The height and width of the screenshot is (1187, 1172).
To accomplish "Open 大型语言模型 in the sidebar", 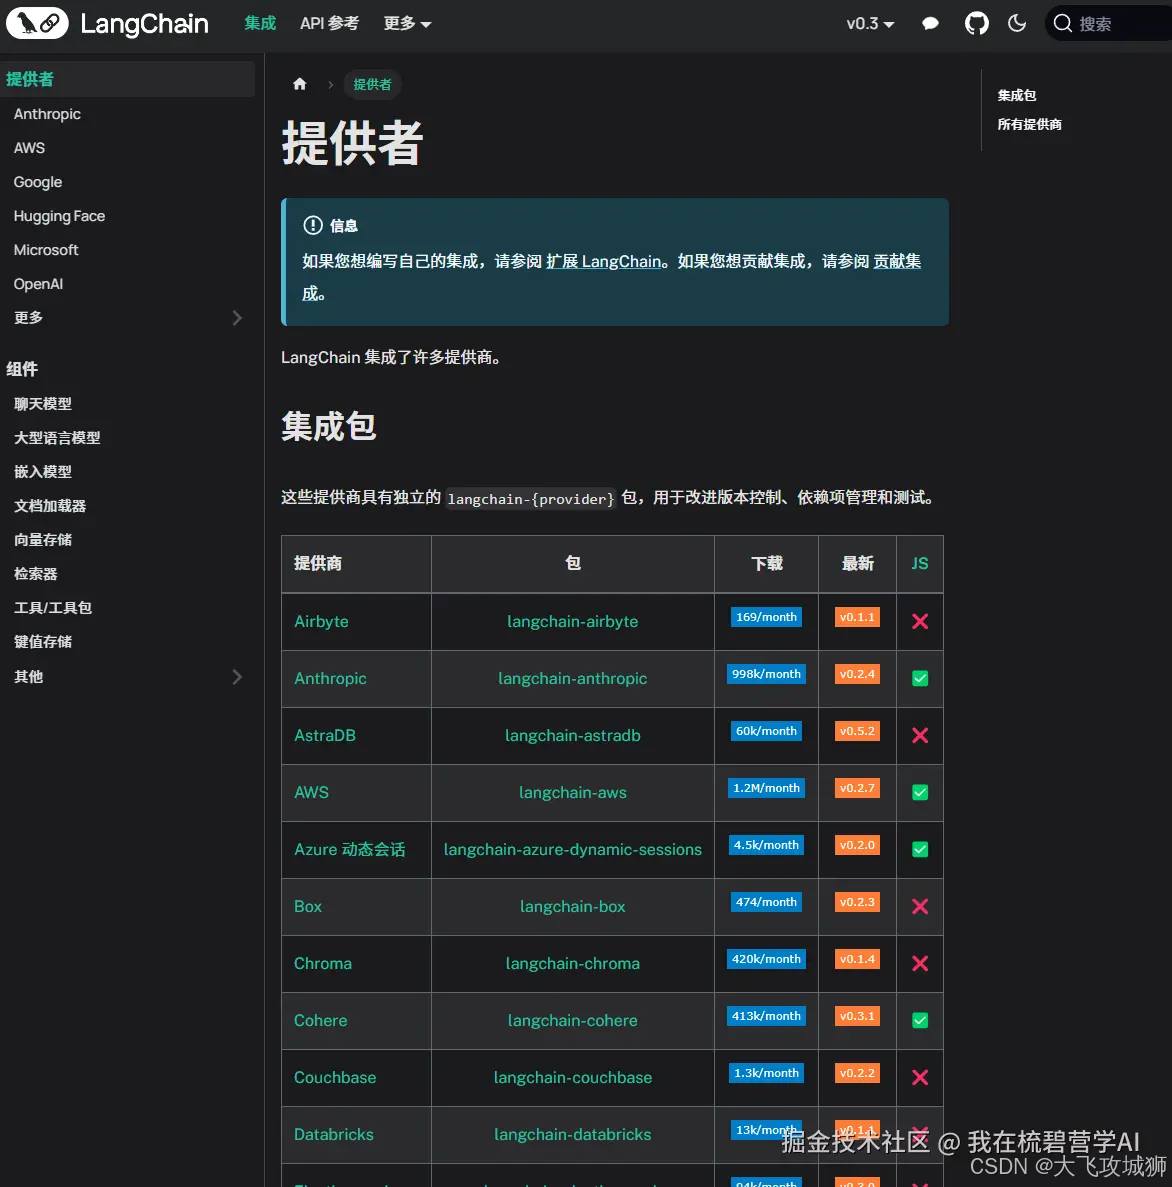I will pyautogui.click(x=57, y=438).
